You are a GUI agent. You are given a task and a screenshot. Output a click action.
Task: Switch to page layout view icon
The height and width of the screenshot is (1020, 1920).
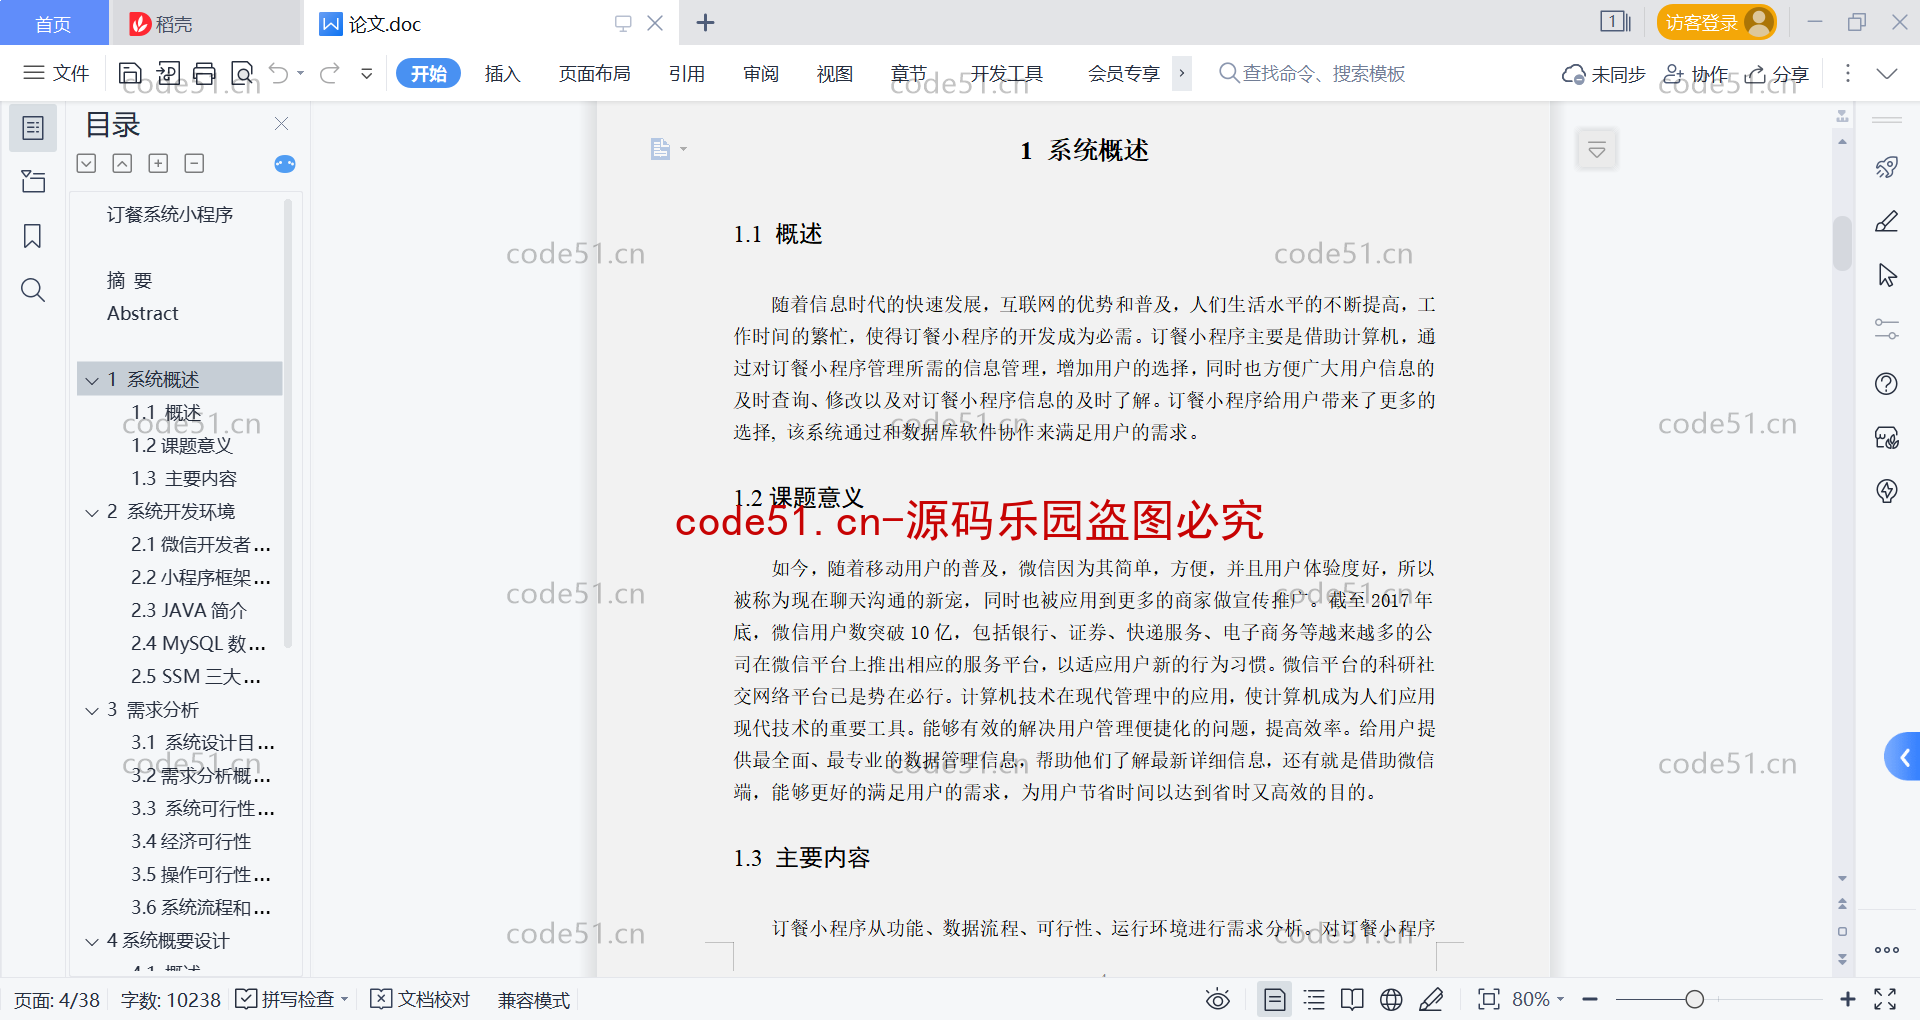1275,999
